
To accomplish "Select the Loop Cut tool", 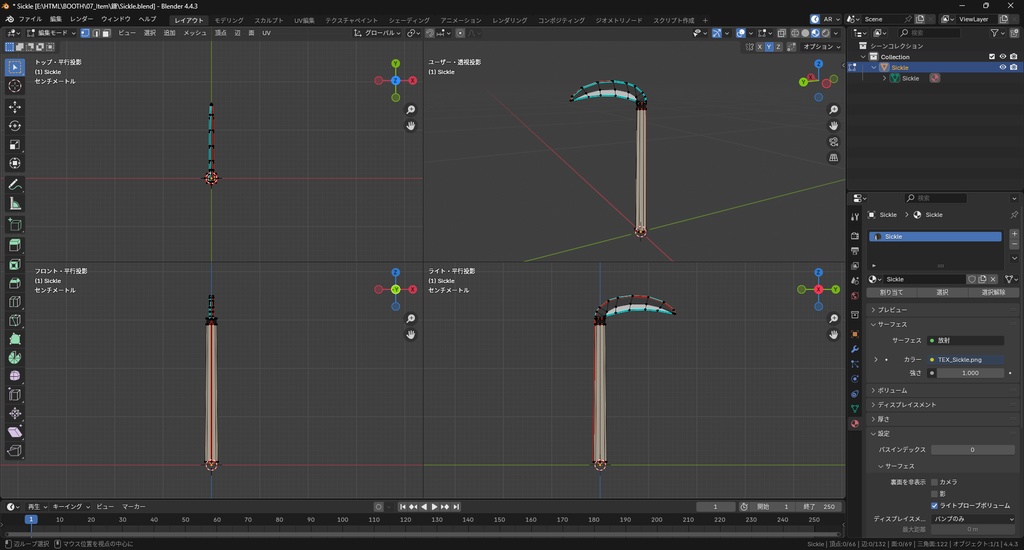I will click(x=14, y=302).
